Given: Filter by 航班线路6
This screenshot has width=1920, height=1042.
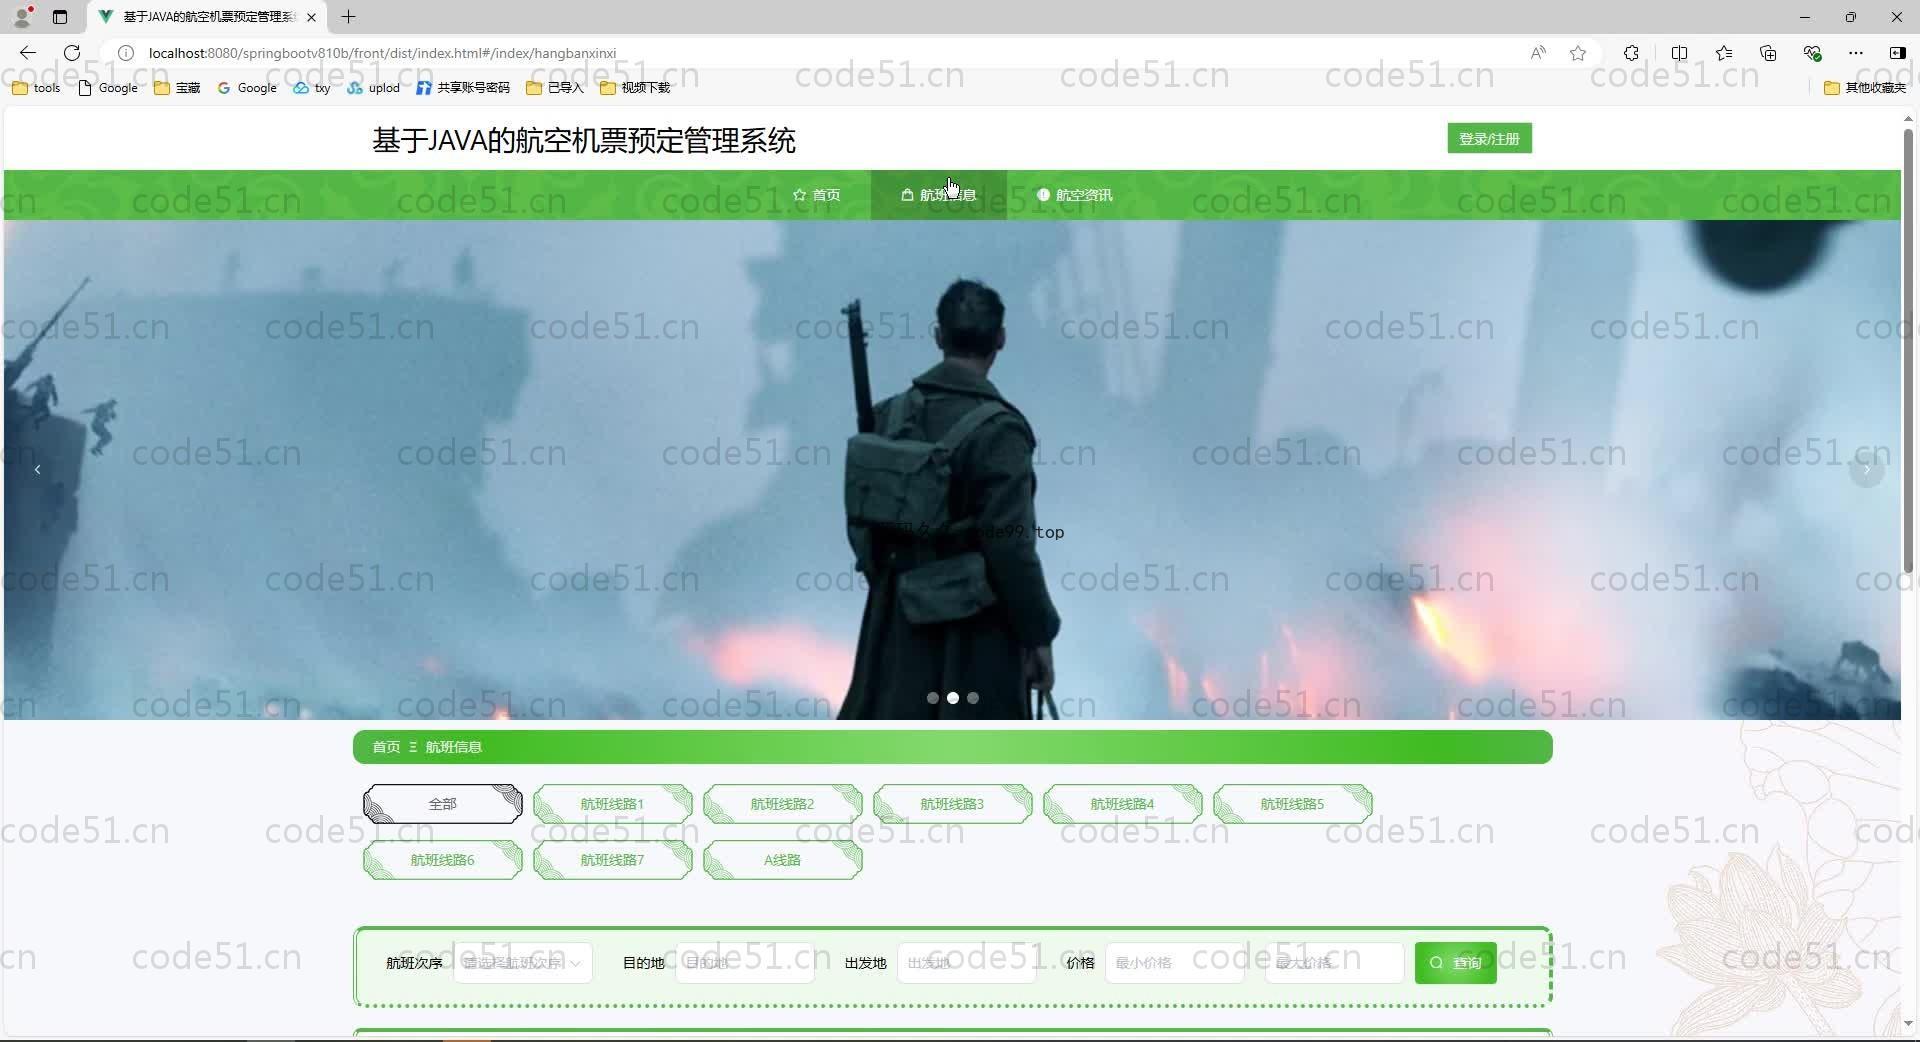Looking at the screenshot, I should [442, 860].
